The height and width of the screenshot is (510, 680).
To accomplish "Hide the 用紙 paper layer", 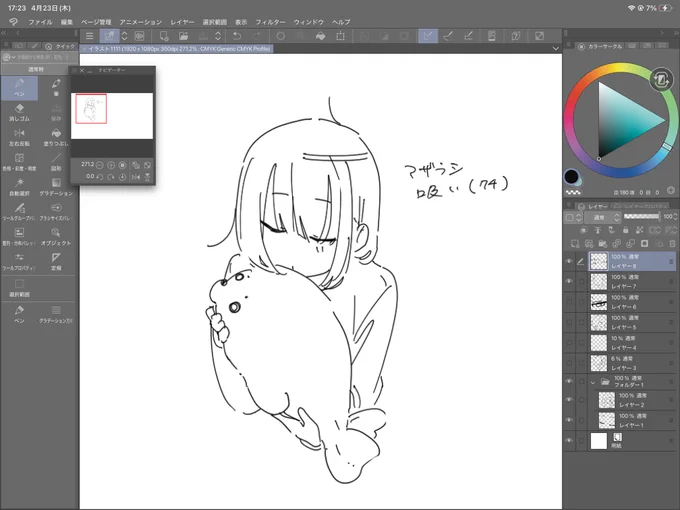I will coord(569,440).
